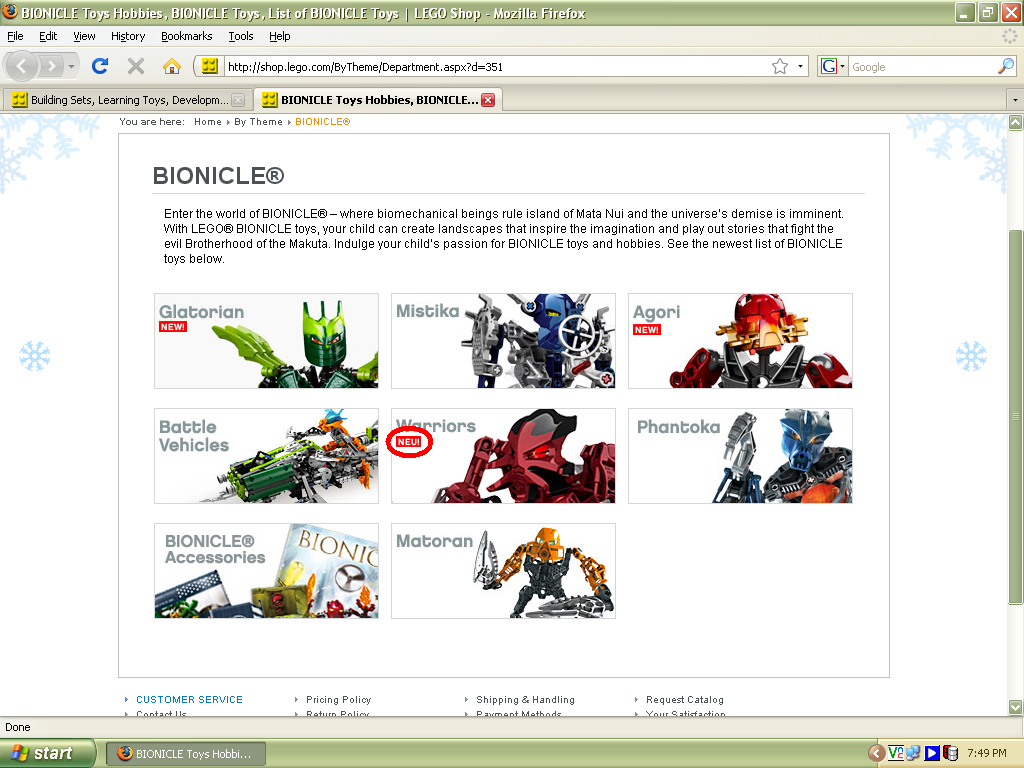
Task: Click the CUSTOMER SERVICE footer link
Action: 189,699
